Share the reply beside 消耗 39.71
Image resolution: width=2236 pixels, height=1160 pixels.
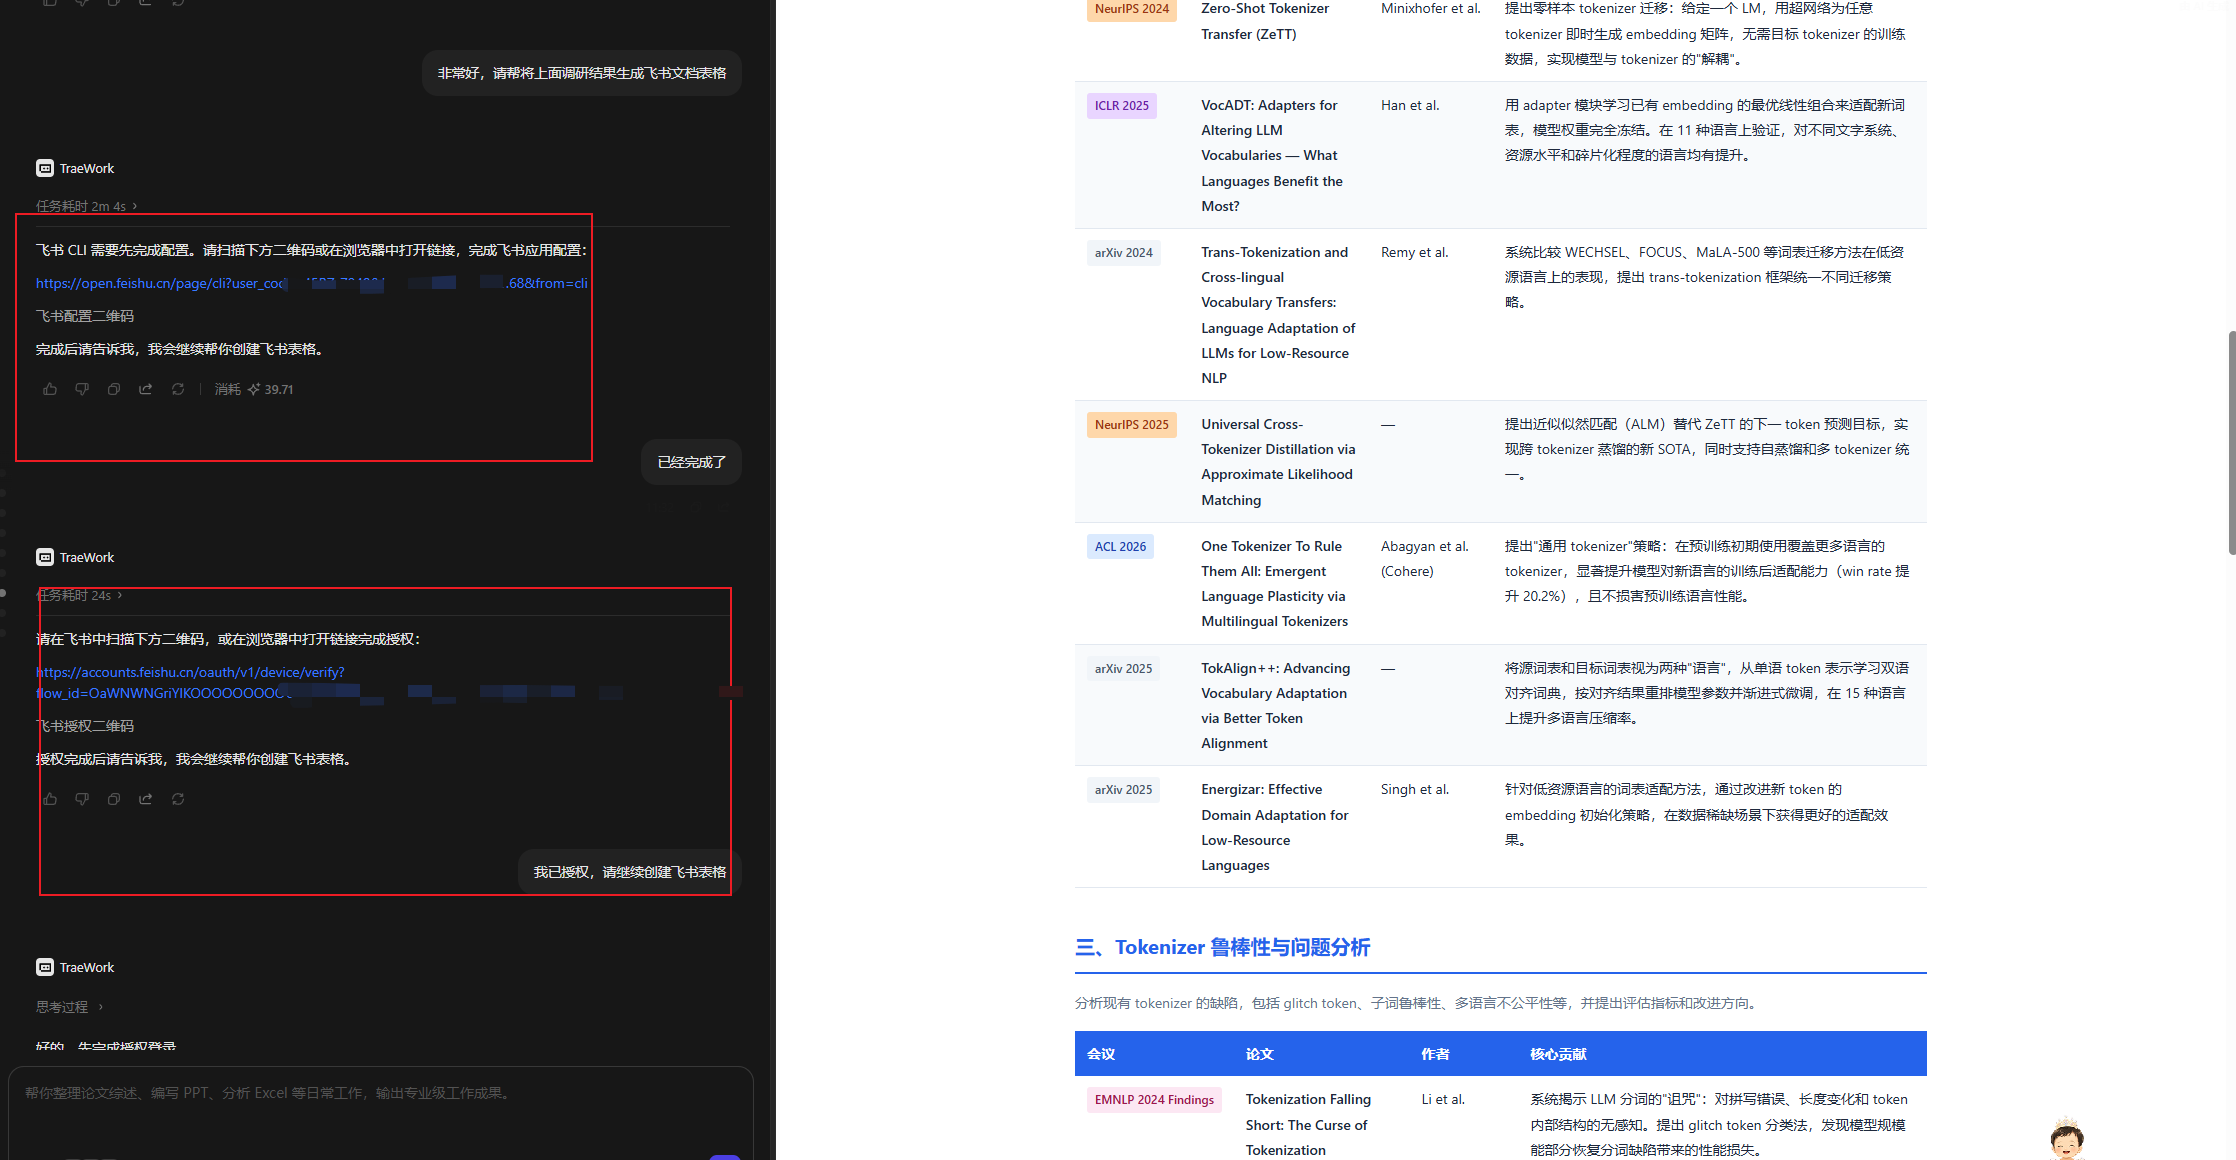pos(146,389)
